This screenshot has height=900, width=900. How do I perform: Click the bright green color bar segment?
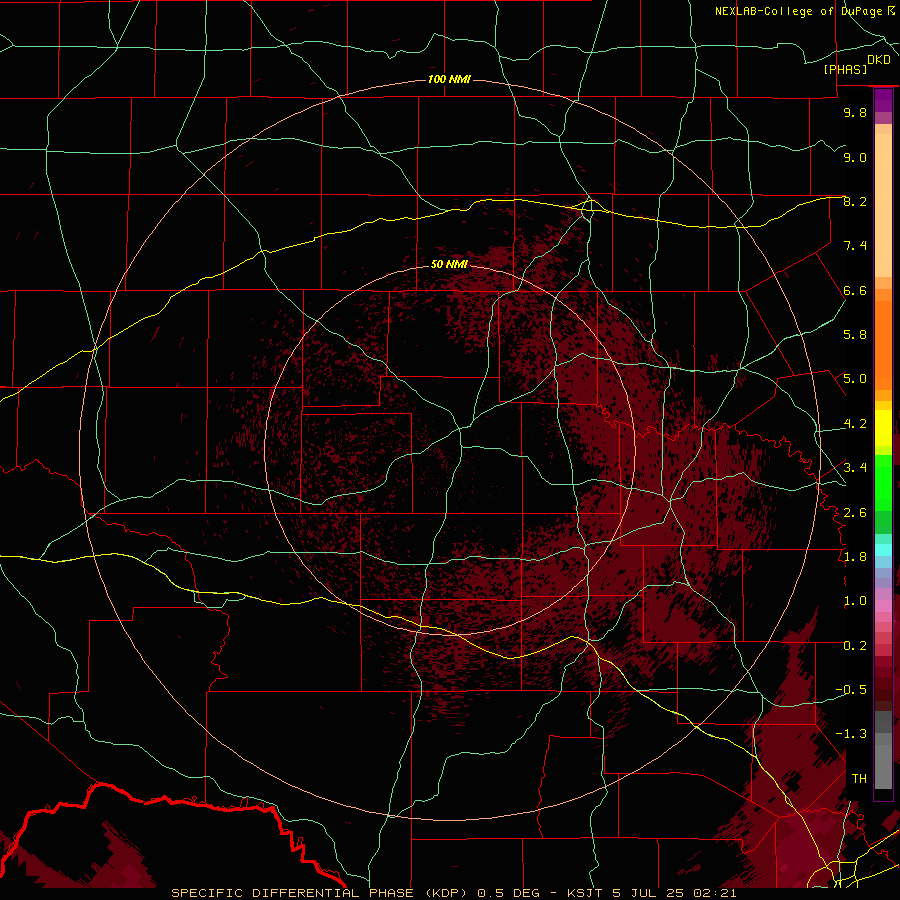(883, 482)
